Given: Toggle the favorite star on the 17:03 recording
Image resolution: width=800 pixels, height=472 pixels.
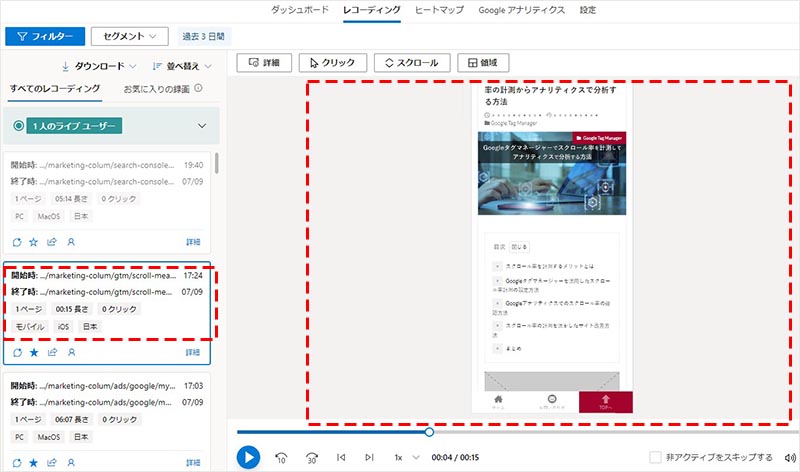Looking at the screenshot, I should tap(34, 463).
